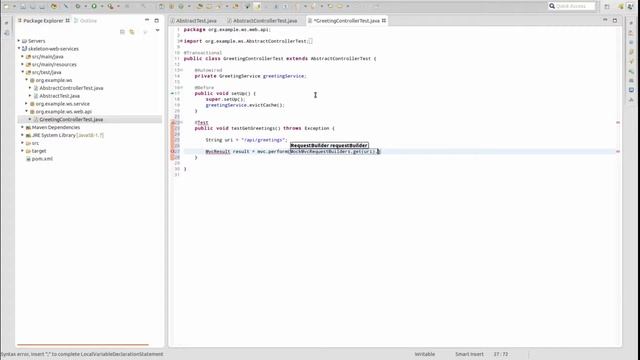Maximize the Package Explorer view

pos(156,20)
